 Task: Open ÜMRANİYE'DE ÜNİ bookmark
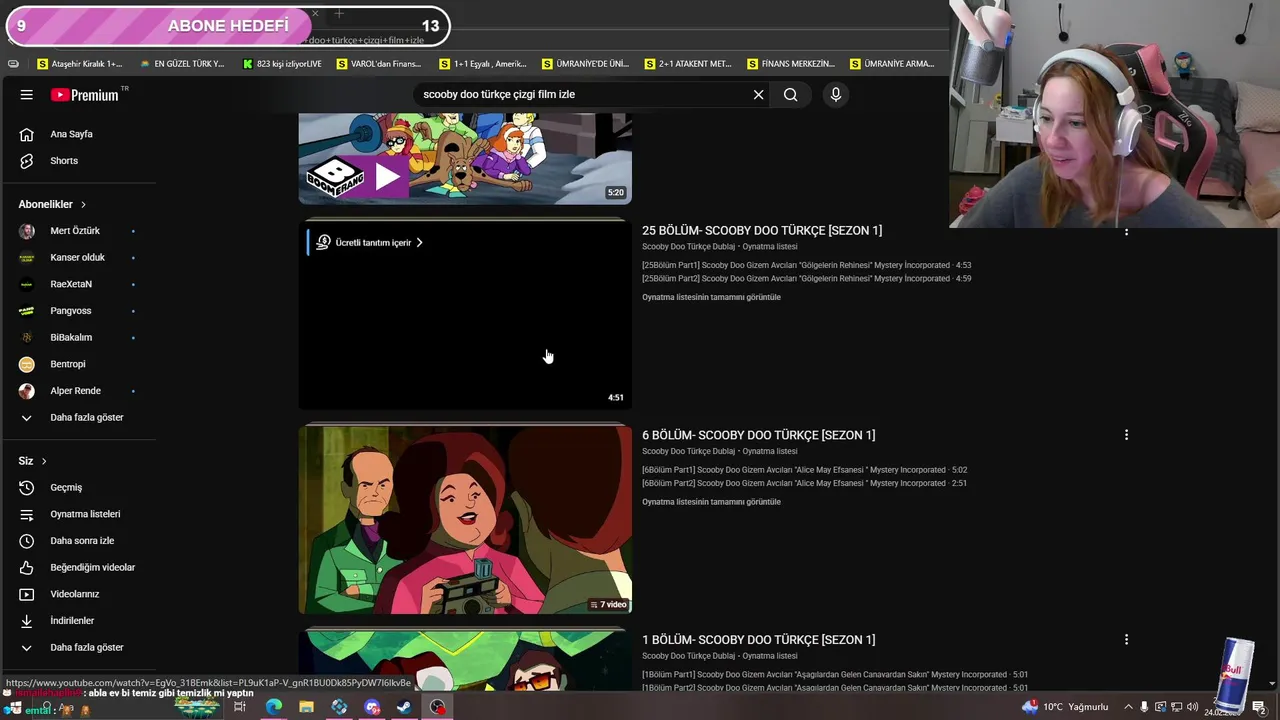click(586, 64)
